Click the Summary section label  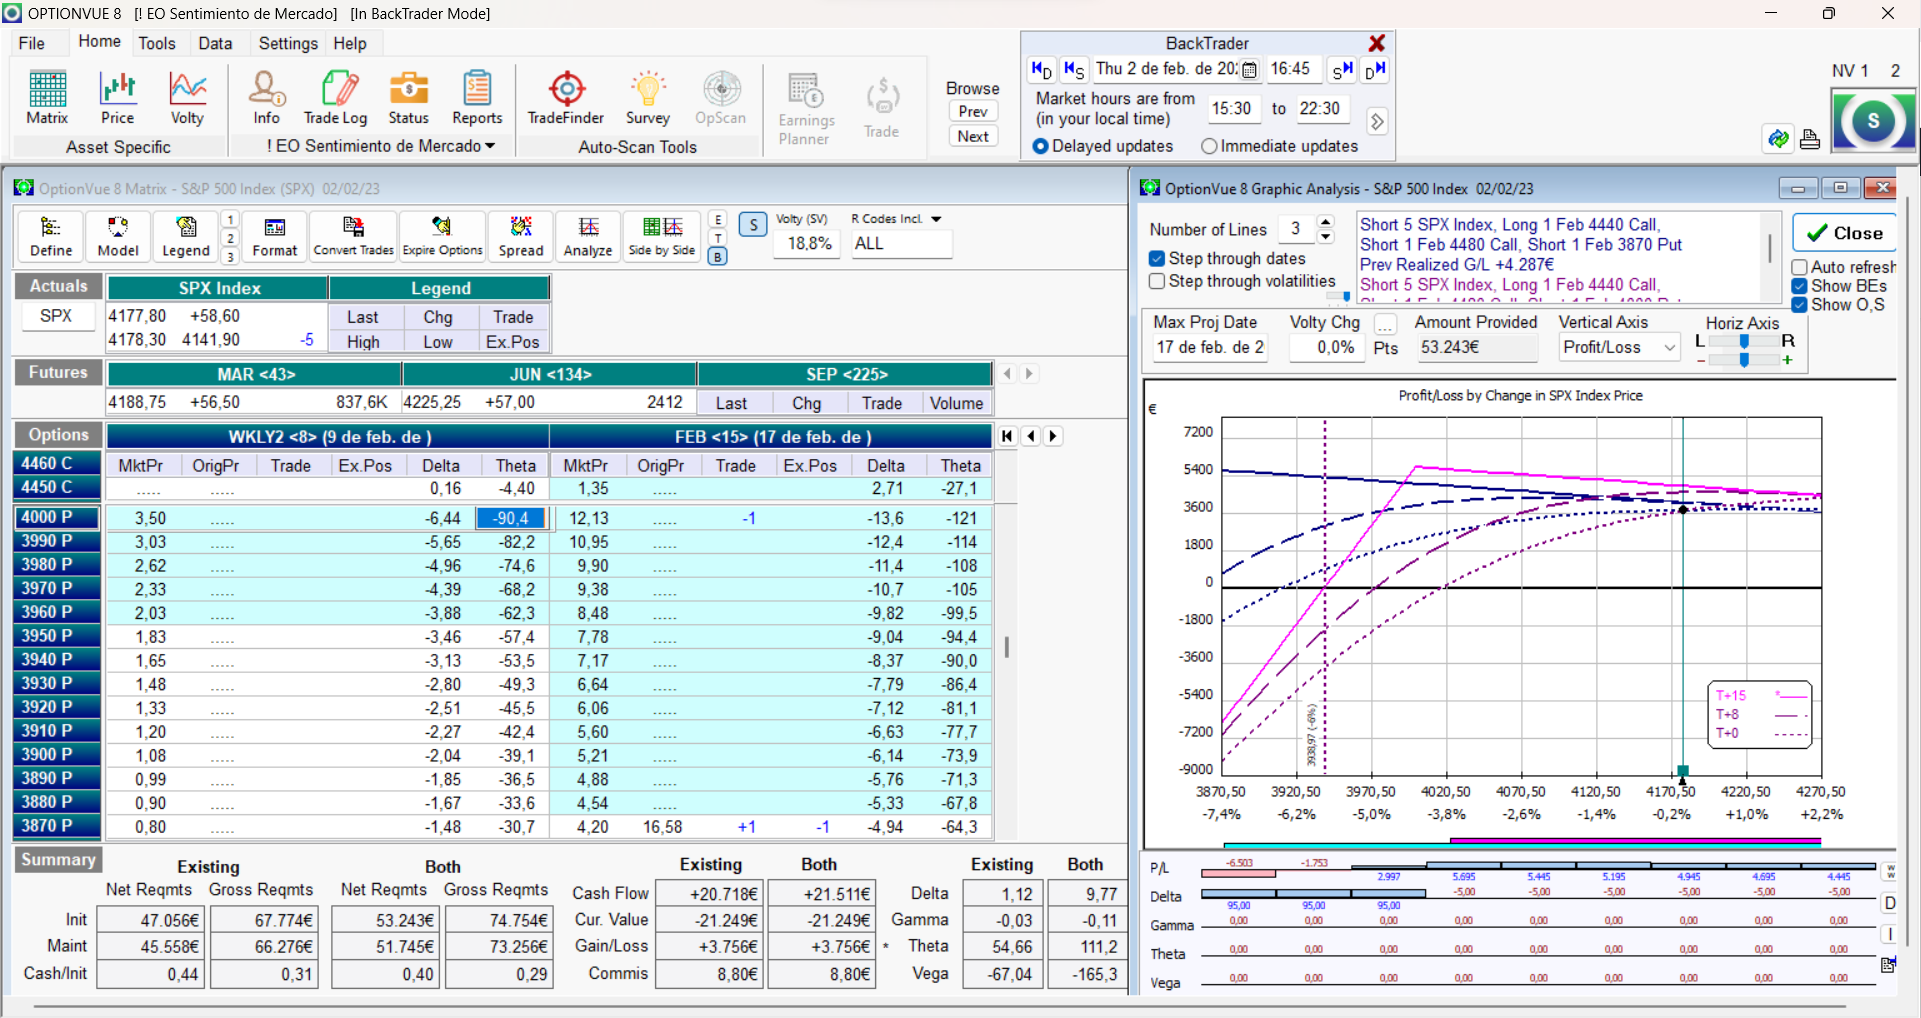pos(58,860)
